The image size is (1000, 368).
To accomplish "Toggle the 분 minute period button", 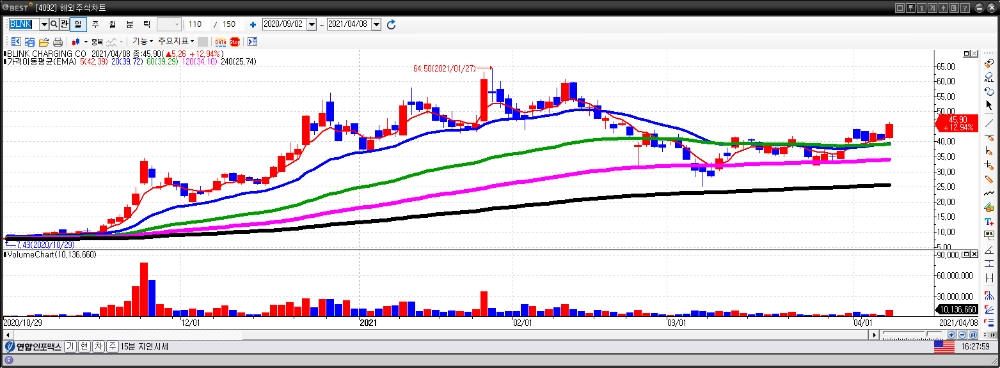I will point(129,24).
